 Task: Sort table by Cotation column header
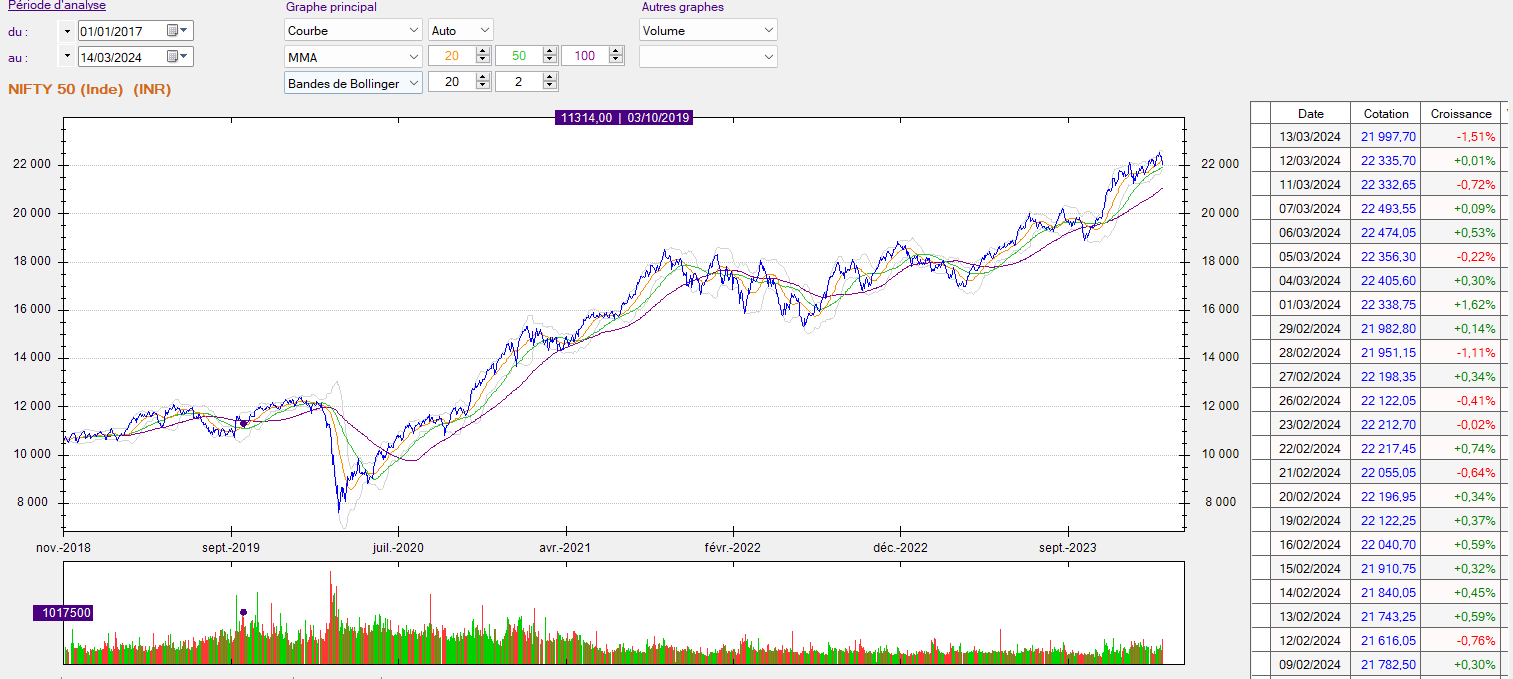coord(1385,114)
